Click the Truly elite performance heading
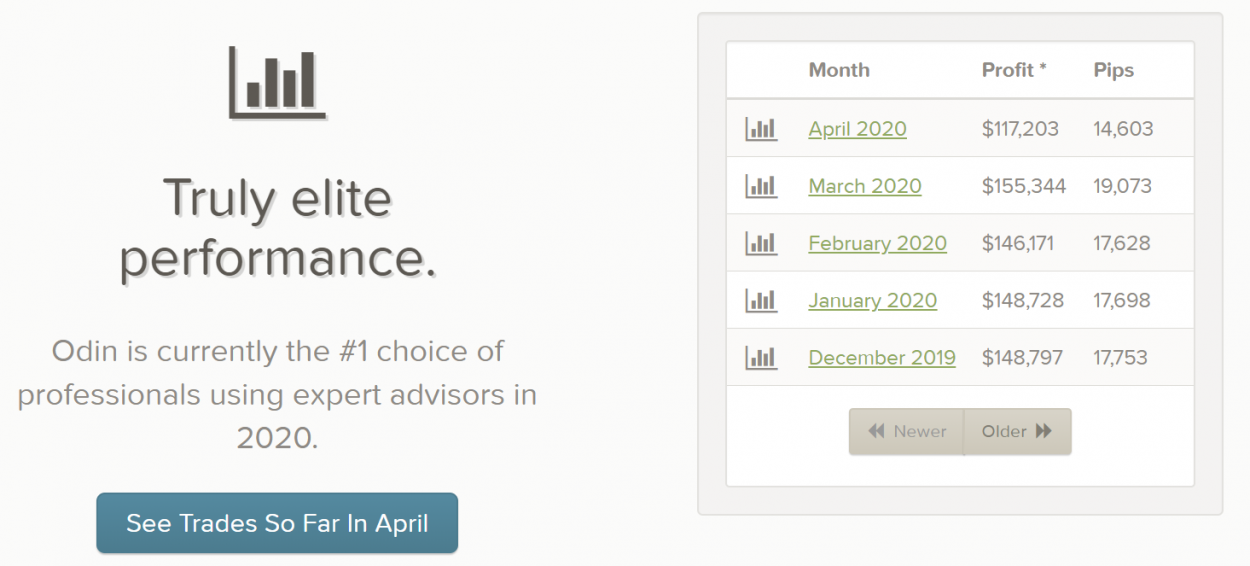Viewport: 1250px width, 566px height. 277,228
